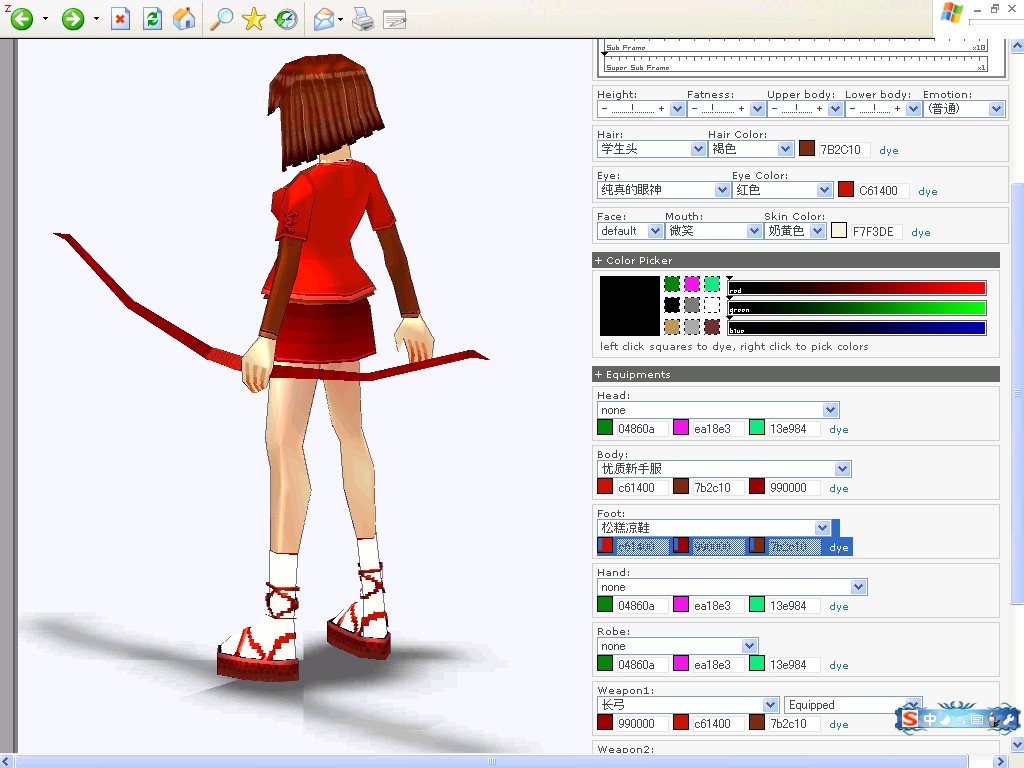Click the blue slider in Color Picker
Image resolution: width=1024 pixels, height=768 pixels.
click(857, 328)
